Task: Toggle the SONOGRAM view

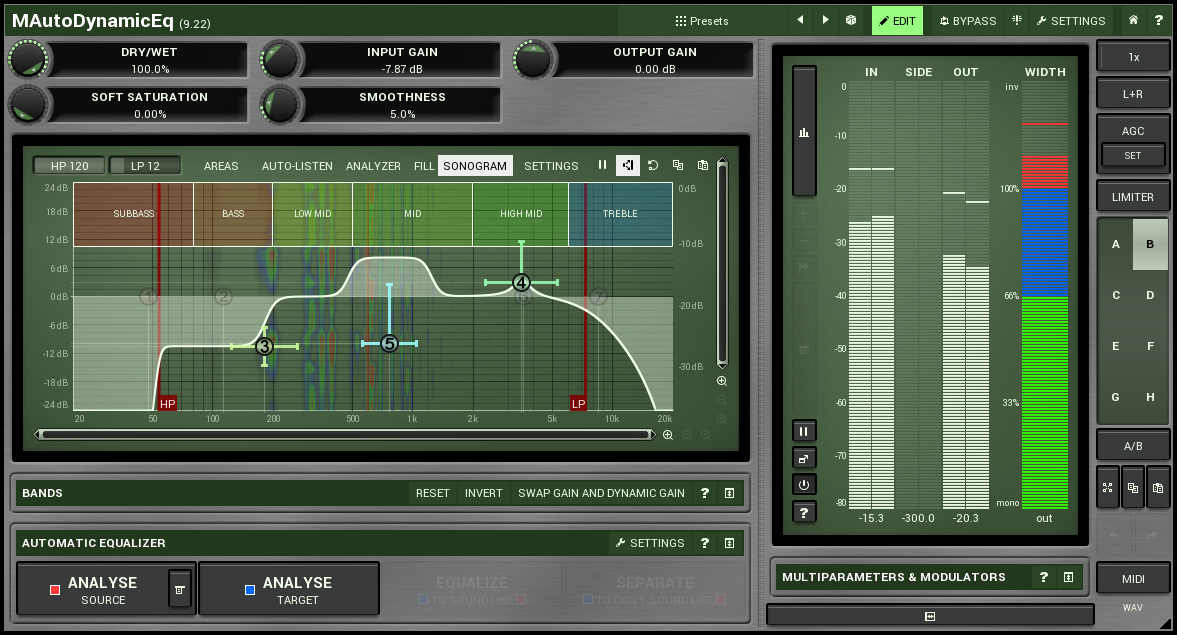Action: (475, 166)
